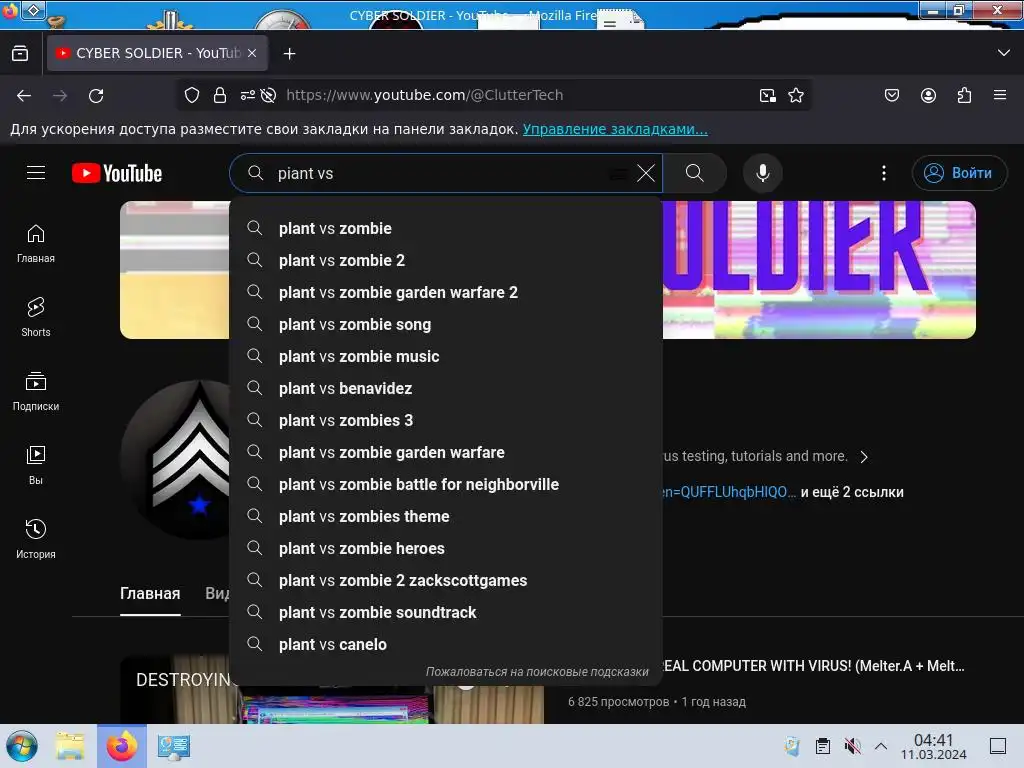Screen dimensions: 1024x768
Task: Select suggestion plant vs zombie 2
Action: (446, 261)
